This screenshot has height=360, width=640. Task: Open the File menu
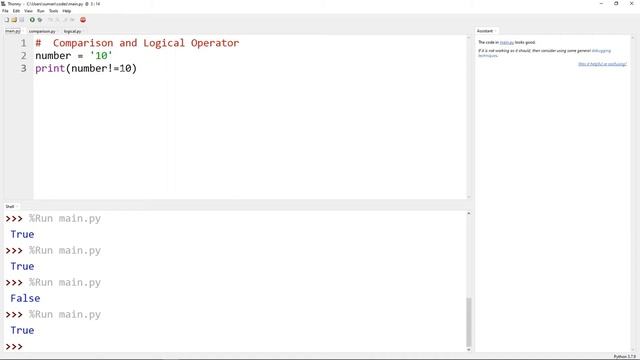5,11
